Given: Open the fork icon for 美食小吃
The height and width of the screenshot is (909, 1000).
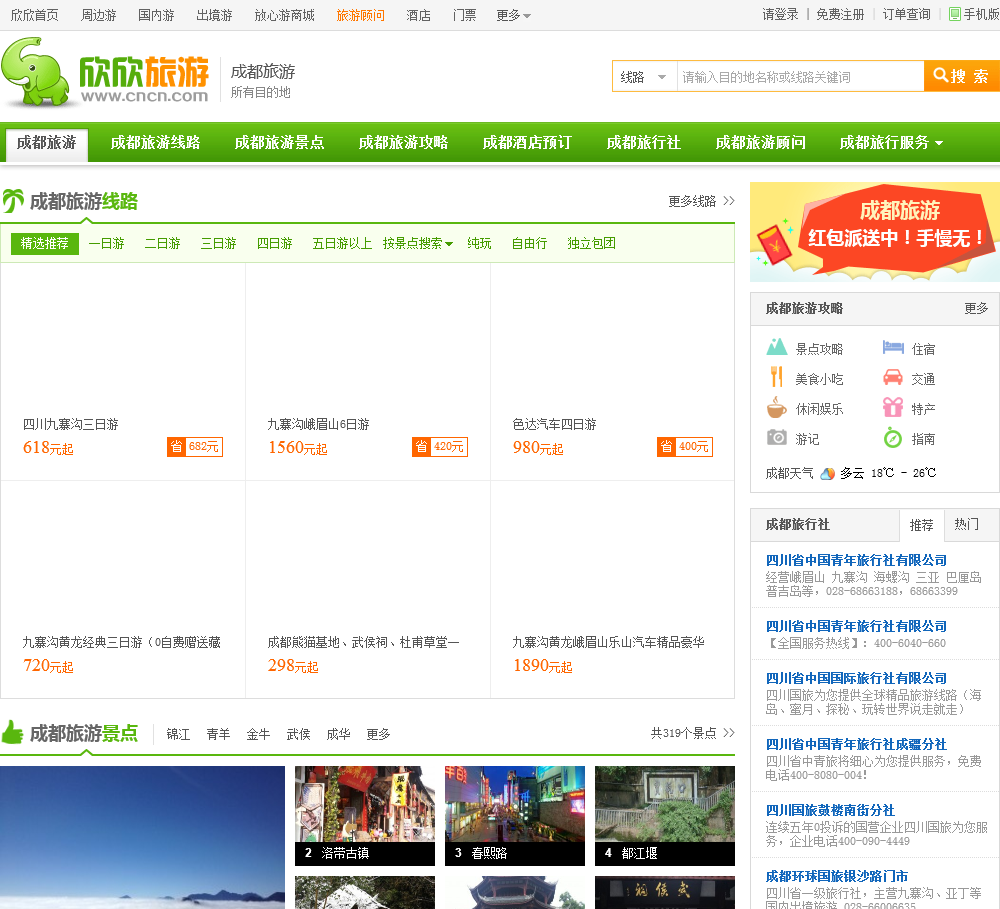Looking at the screenshot, I should [x=776, y=378].
